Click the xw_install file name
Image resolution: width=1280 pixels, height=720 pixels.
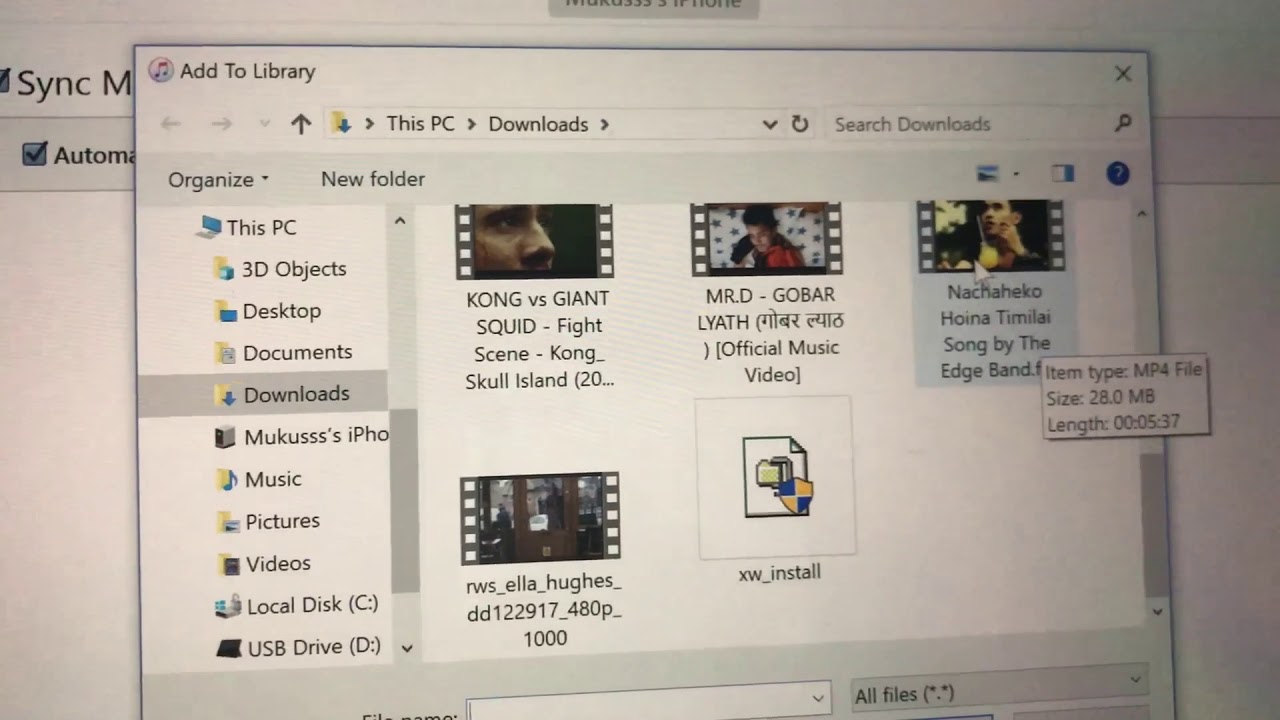click(780, 572)
